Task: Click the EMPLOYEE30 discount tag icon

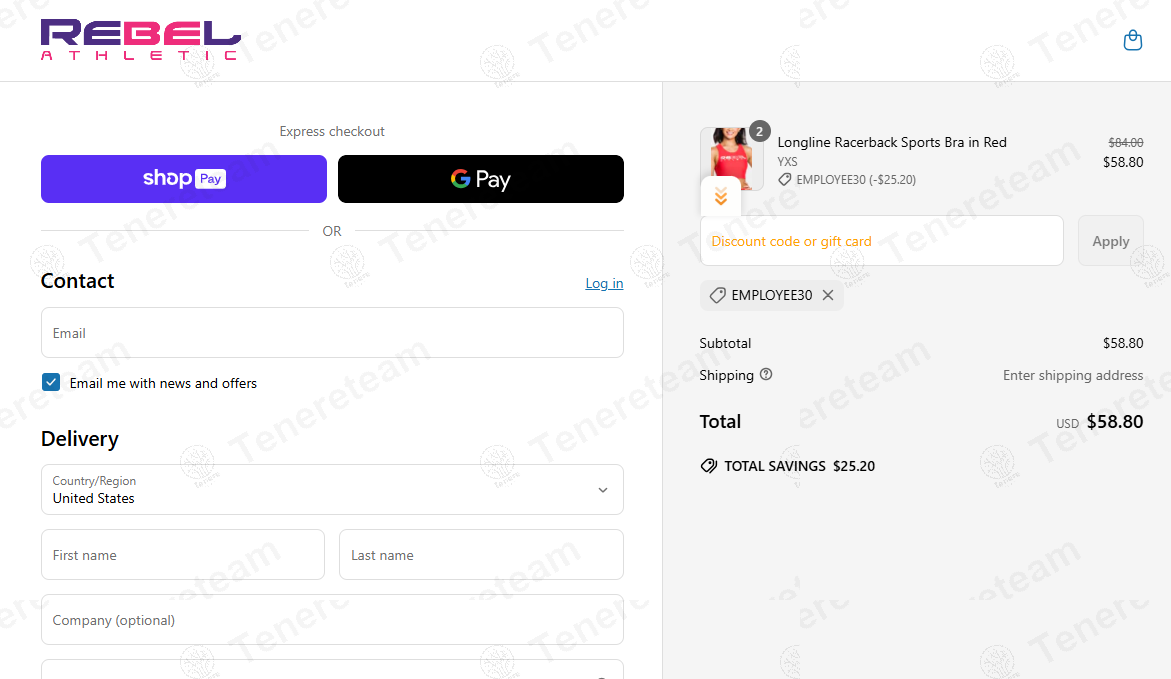Action: 717,295
